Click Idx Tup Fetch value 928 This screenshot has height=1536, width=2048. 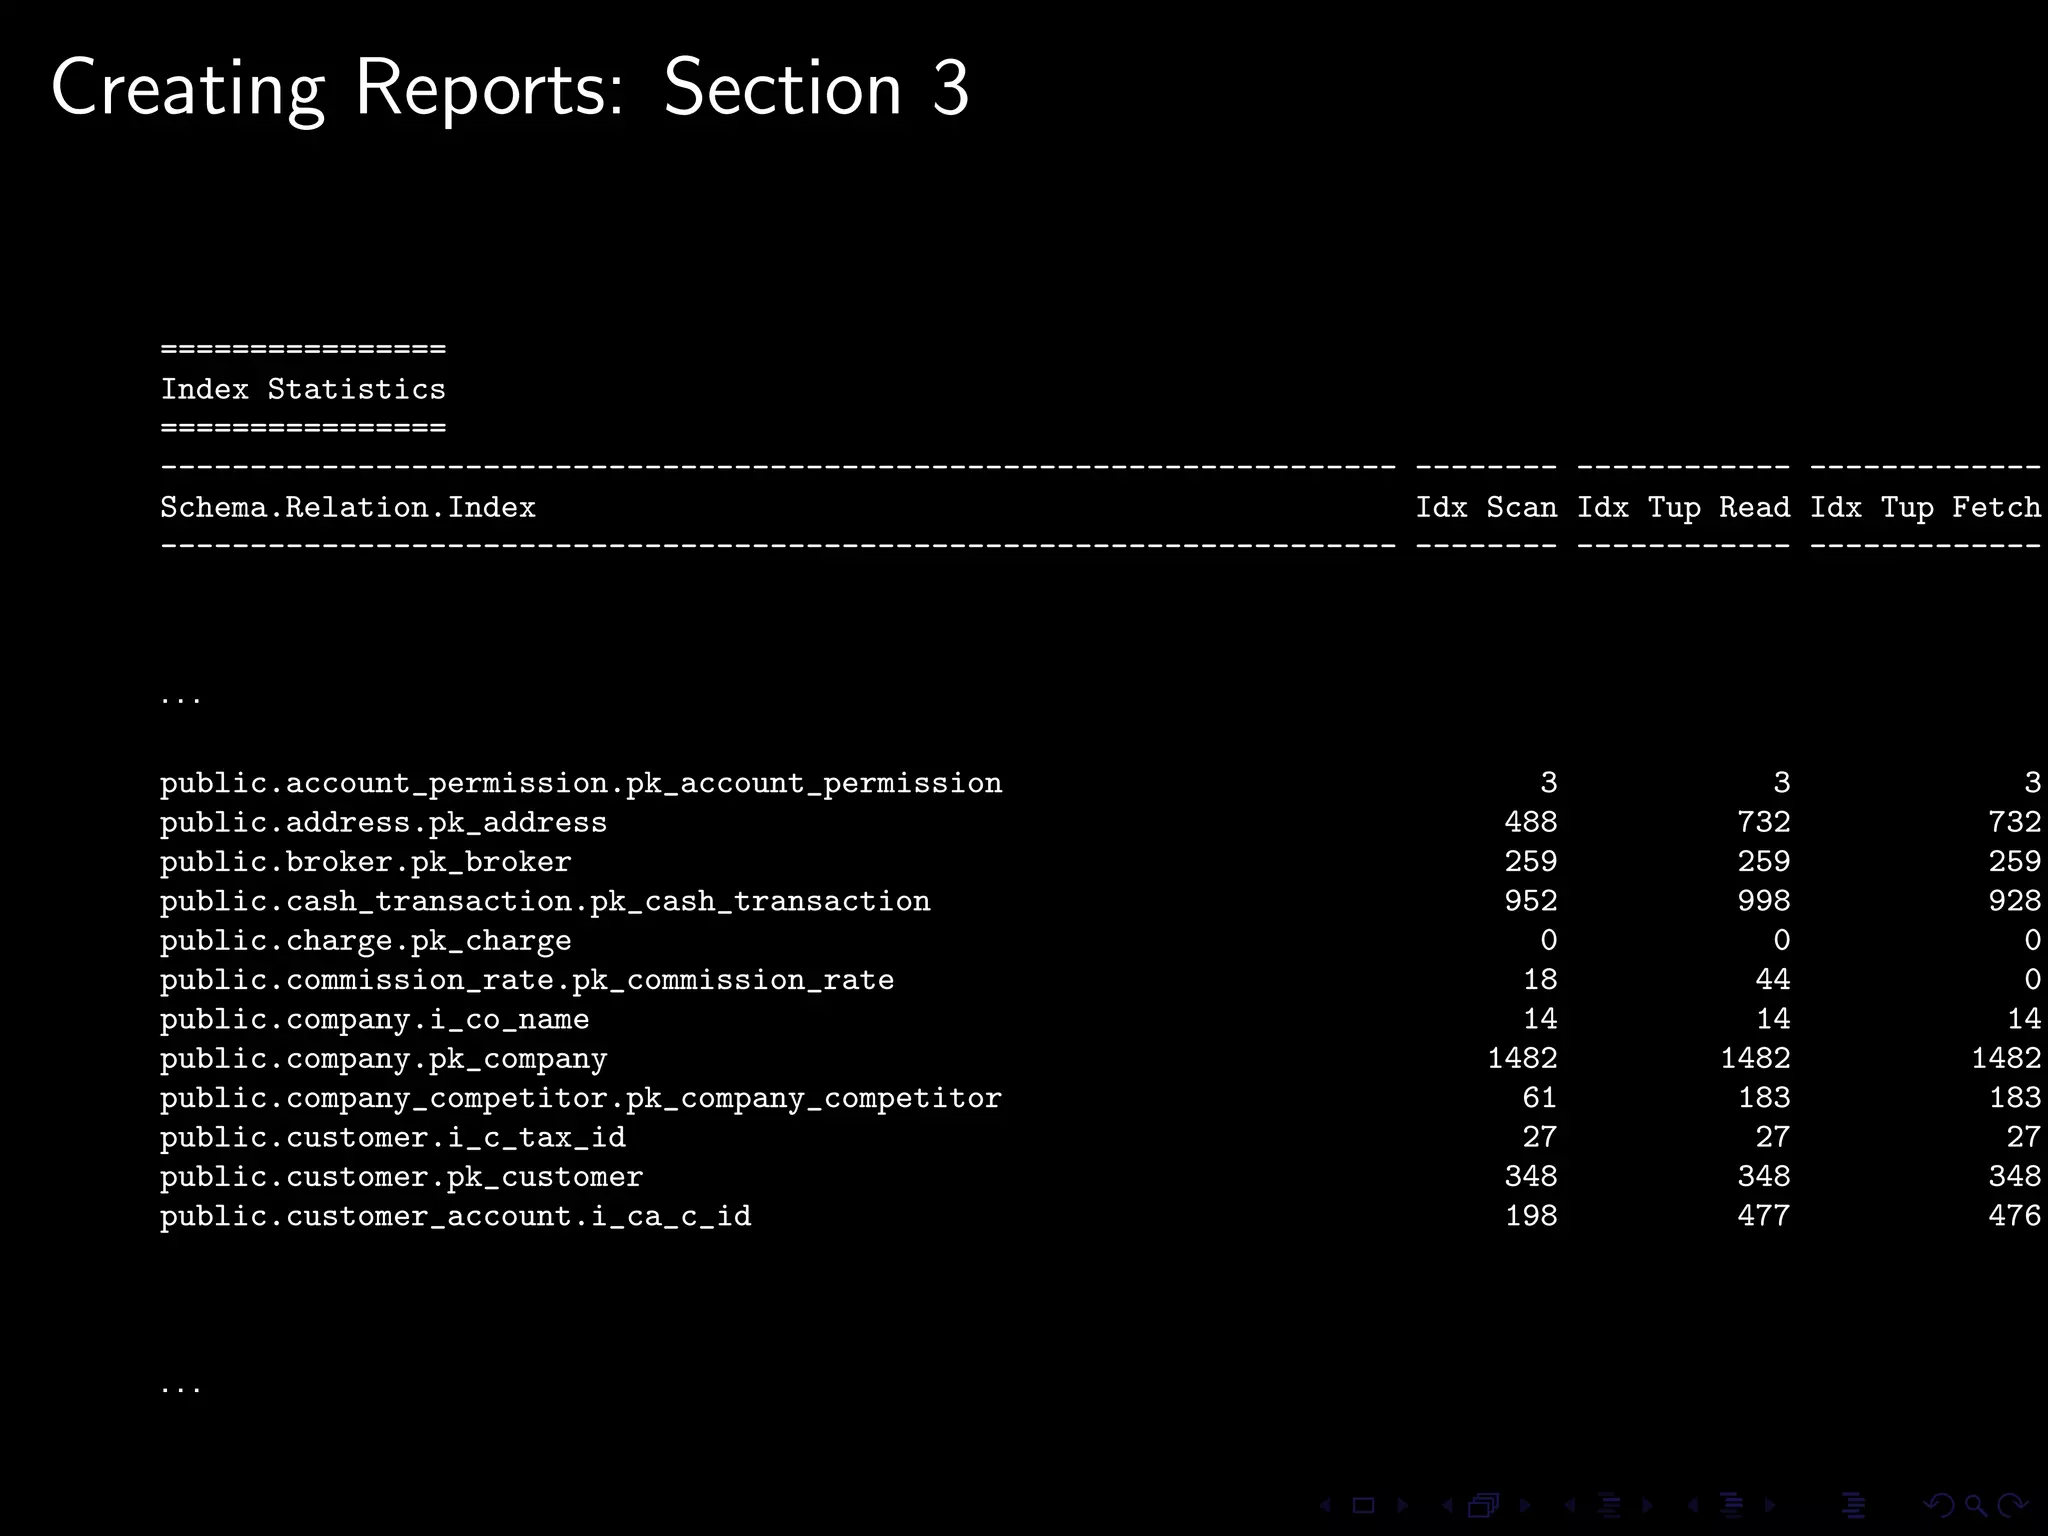[2015, 901]
